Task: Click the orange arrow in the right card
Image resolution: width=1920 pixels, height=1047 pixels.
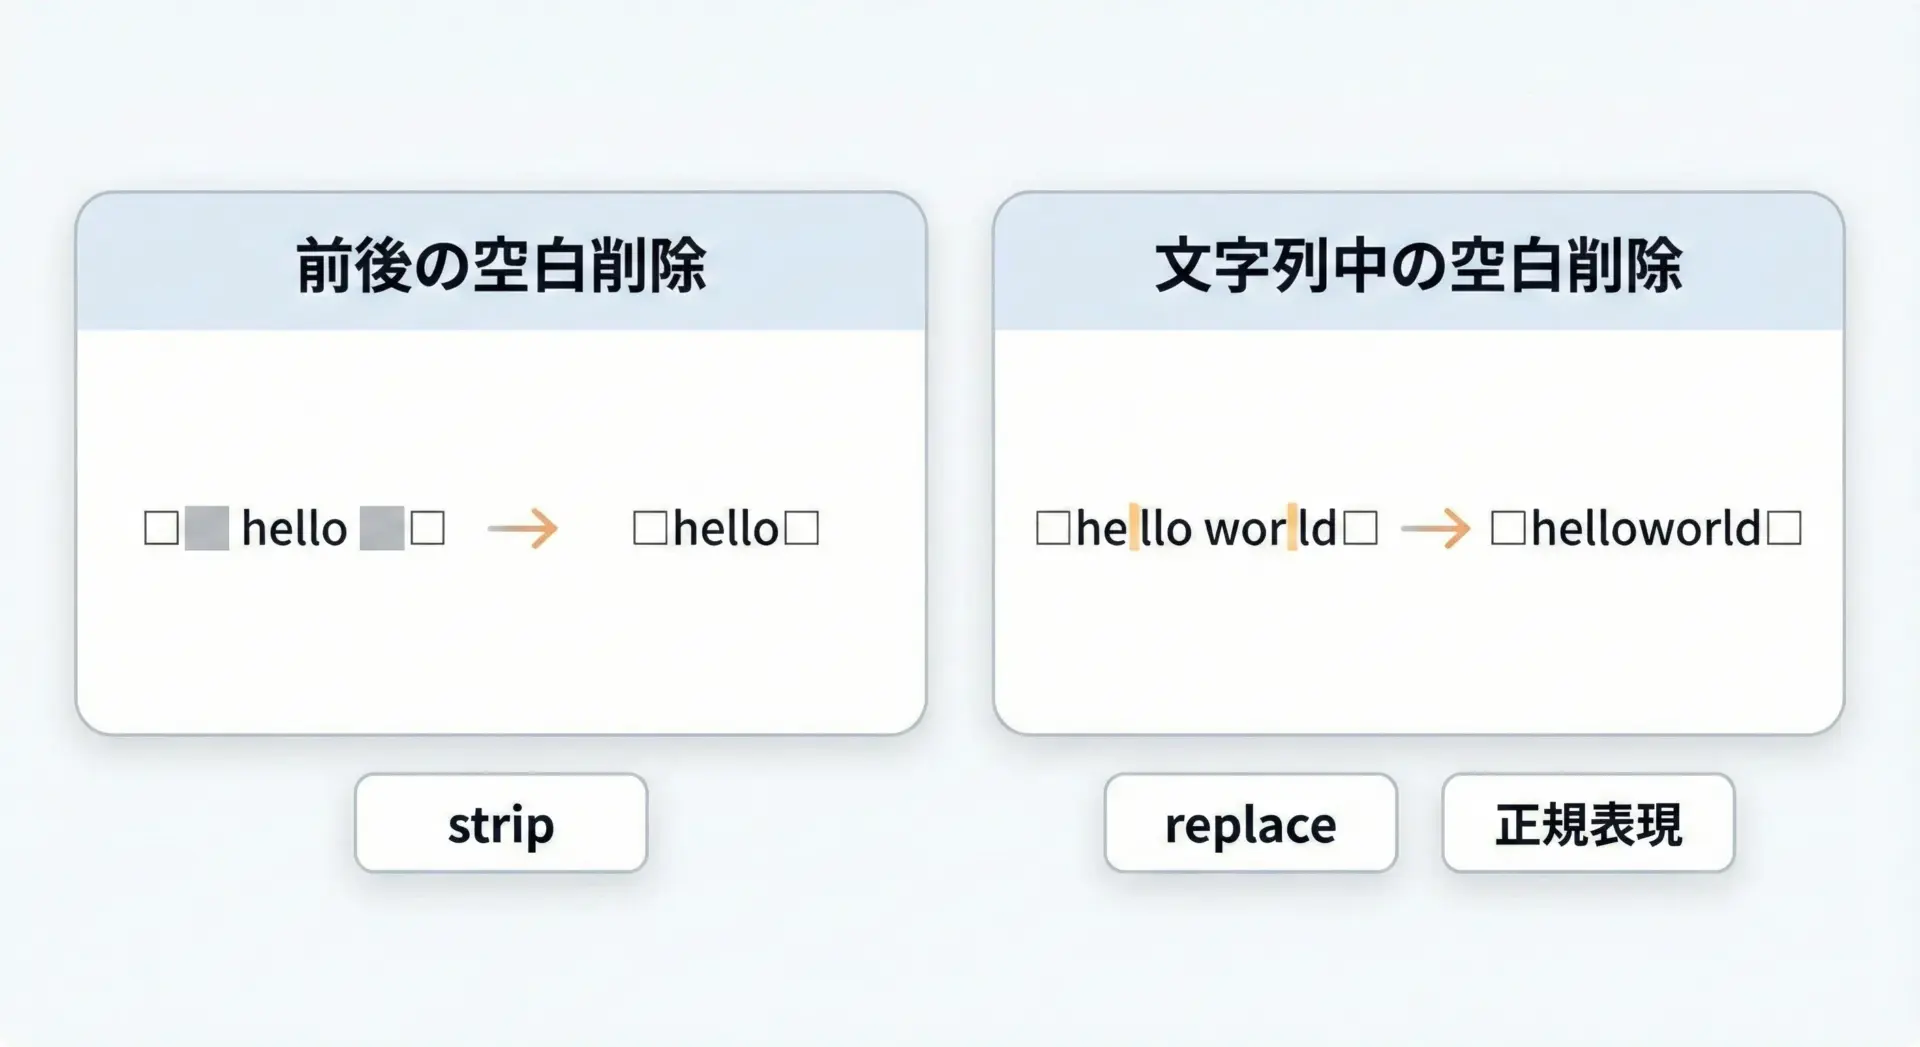Action: tap(1436, 528)
